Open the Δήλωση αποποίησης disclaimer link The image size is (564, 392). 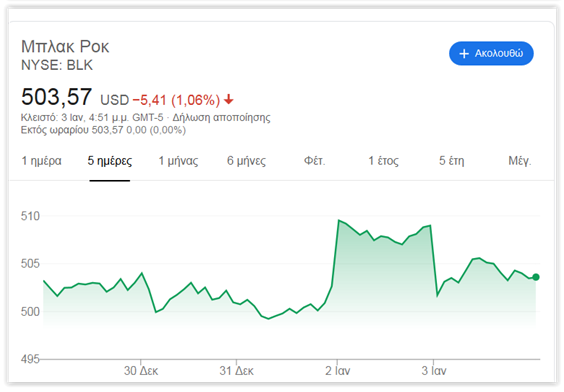(222, 117)
